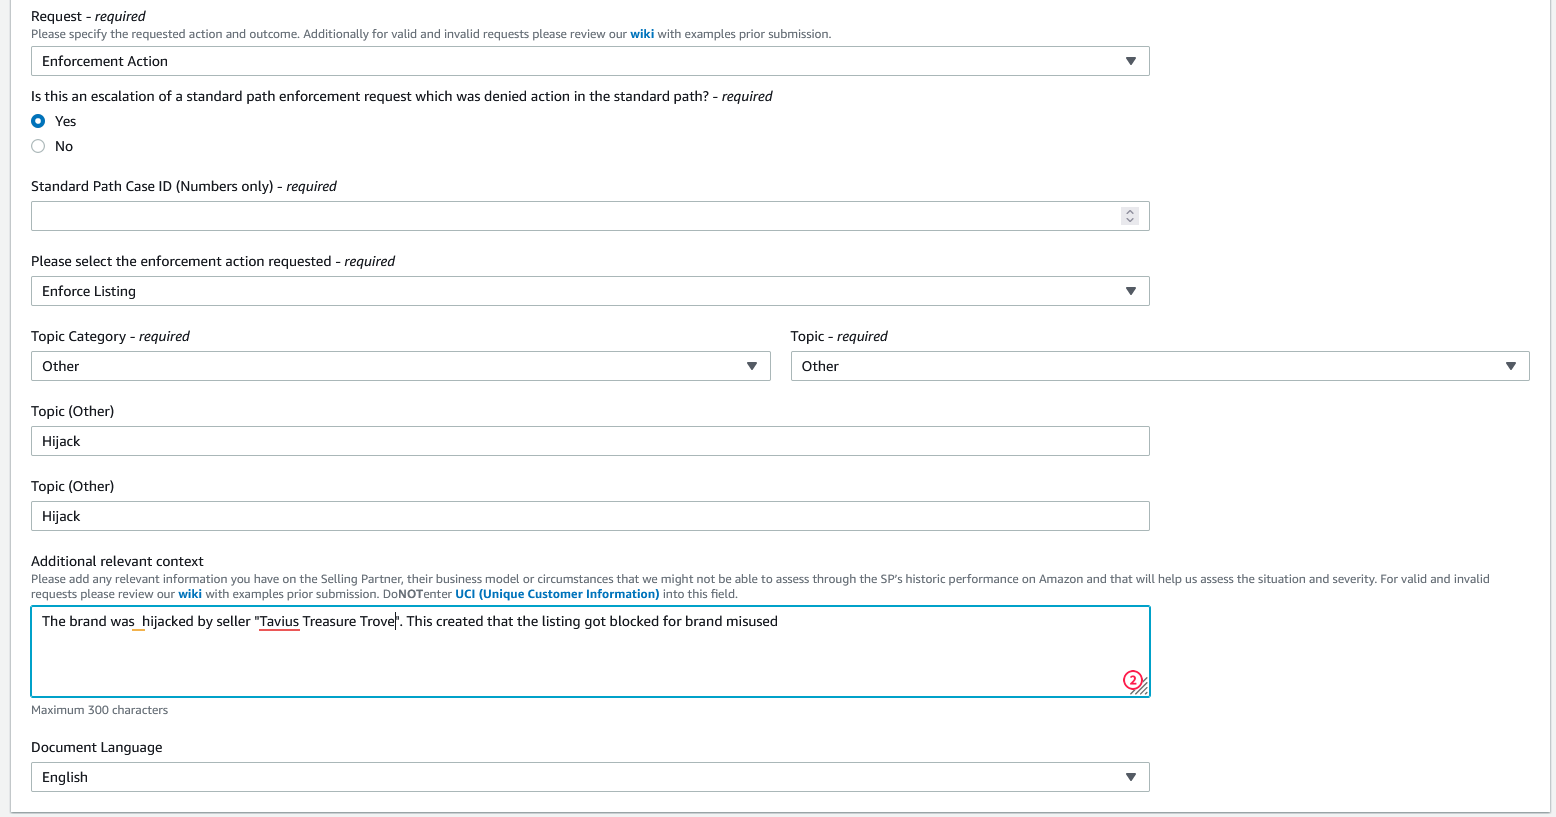Click the resize handle of the context textarea
Screen dimensions: 1556x817
coord(1142,689)
